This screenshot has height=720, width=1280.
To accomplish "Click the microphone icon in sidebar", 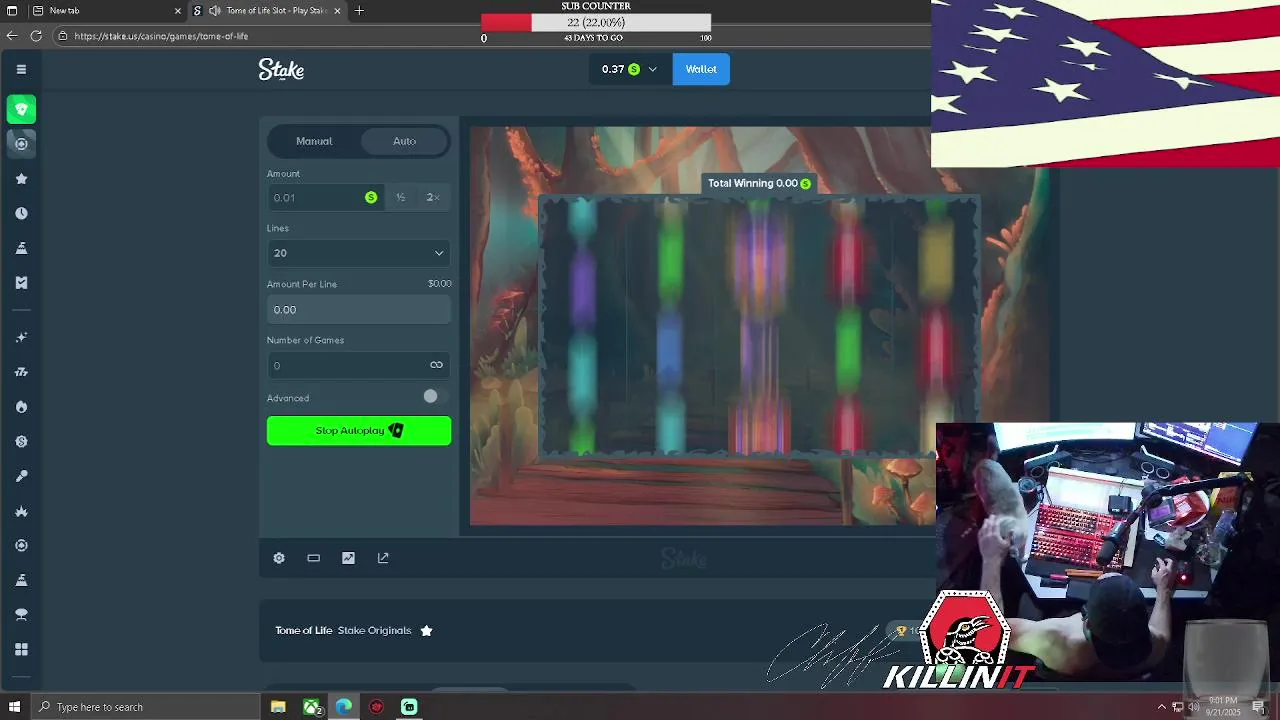I will click(21, 476).
